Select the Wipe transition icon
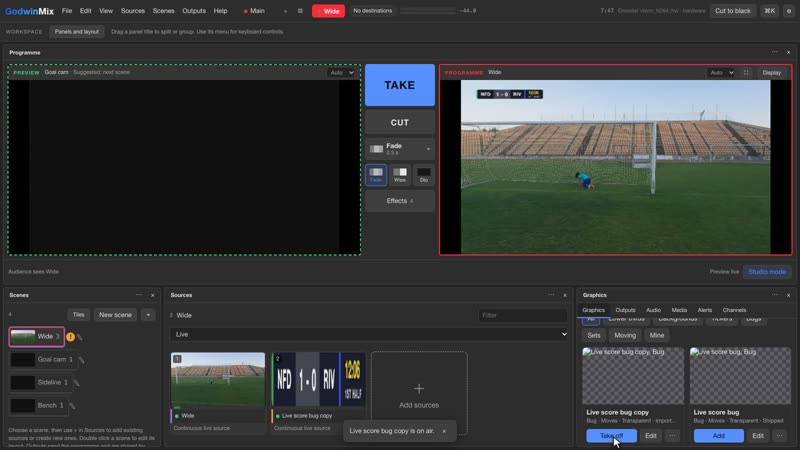Viewport: 800px width, 450px height. (x=400, y=175)
